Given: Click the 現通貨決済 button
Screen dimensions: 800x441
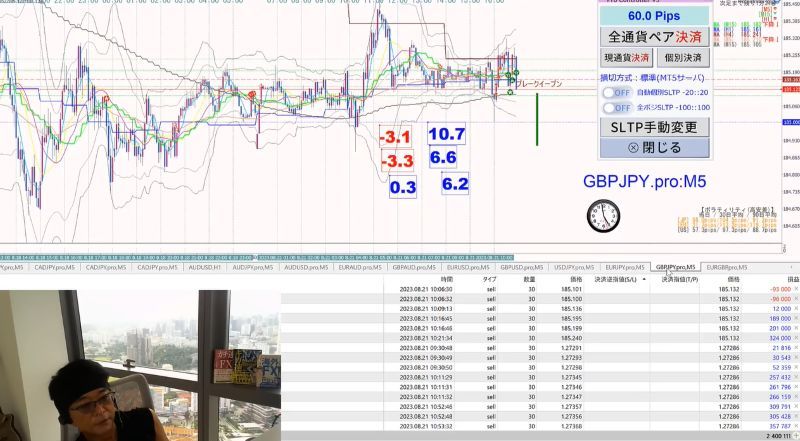Looking at the screenshot, I should pos(627,58).
